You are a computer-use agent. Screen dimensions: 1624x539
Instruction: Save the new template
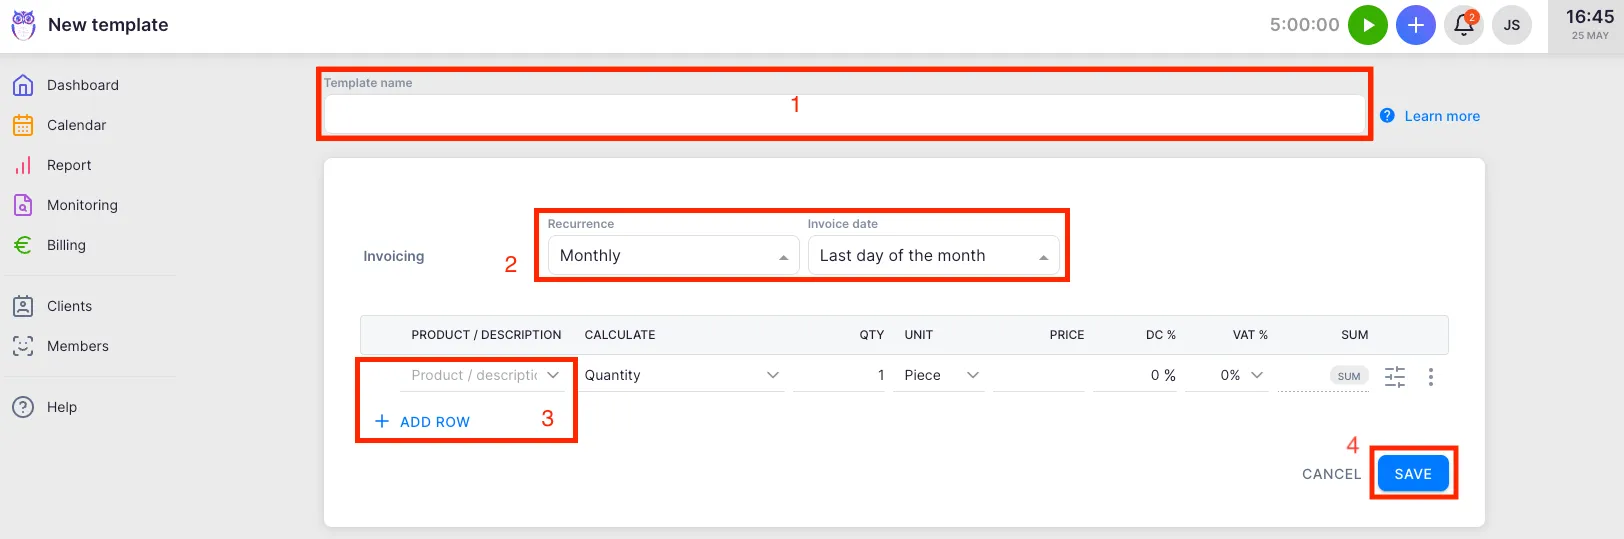[1412, 474]
